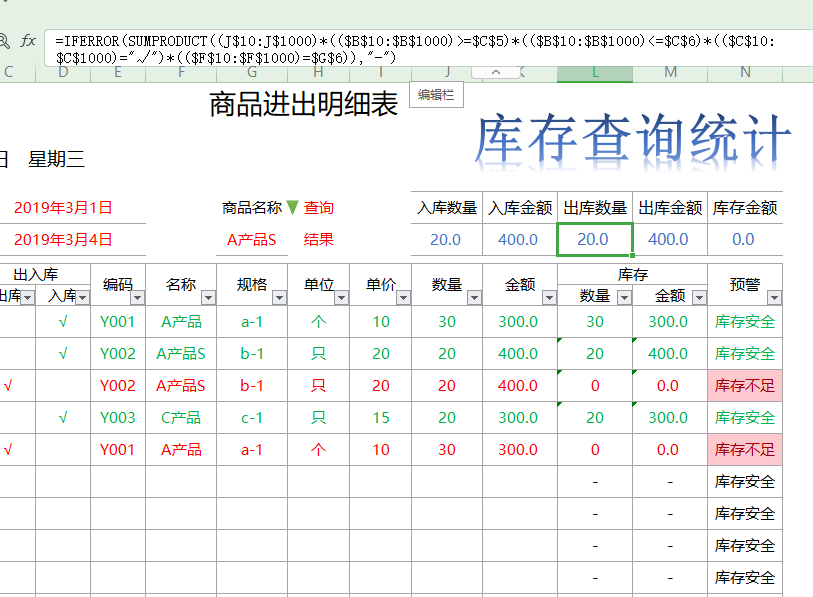Select the 入库数量 result cell 20.0
The width and height of the screenshot is (813, 597).
click(x=446, y=240)
